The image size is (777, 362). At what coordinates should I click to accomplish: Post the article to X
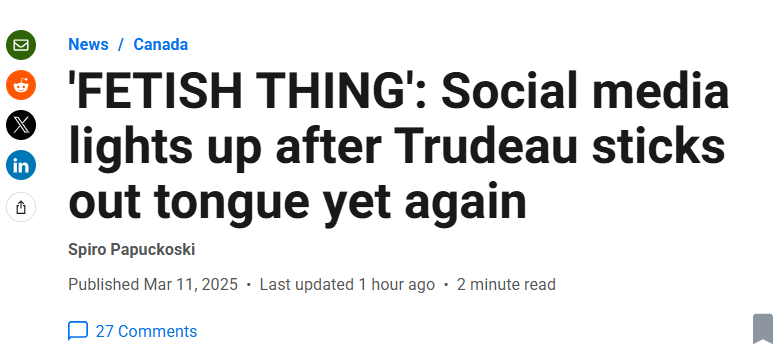pos(21,125)
